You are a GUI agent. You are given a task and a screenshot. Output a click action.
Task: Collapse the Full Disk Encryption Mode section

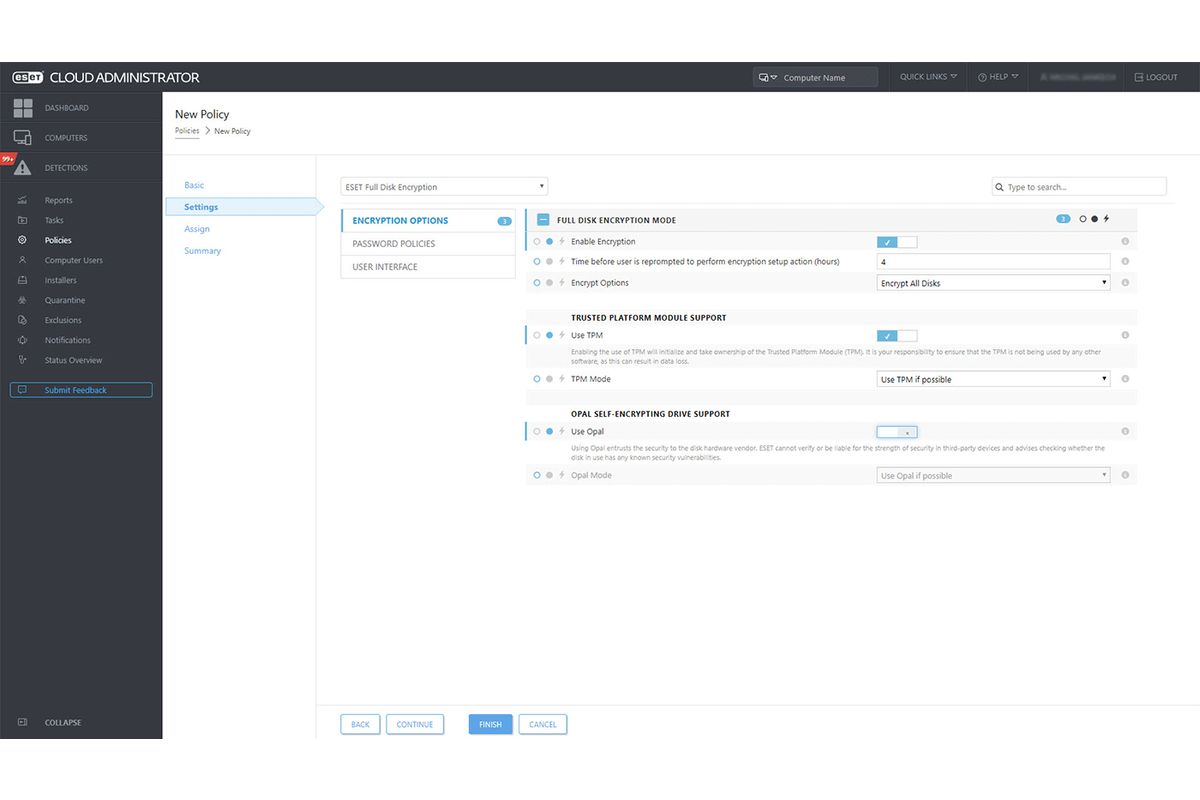click(543, 219)
